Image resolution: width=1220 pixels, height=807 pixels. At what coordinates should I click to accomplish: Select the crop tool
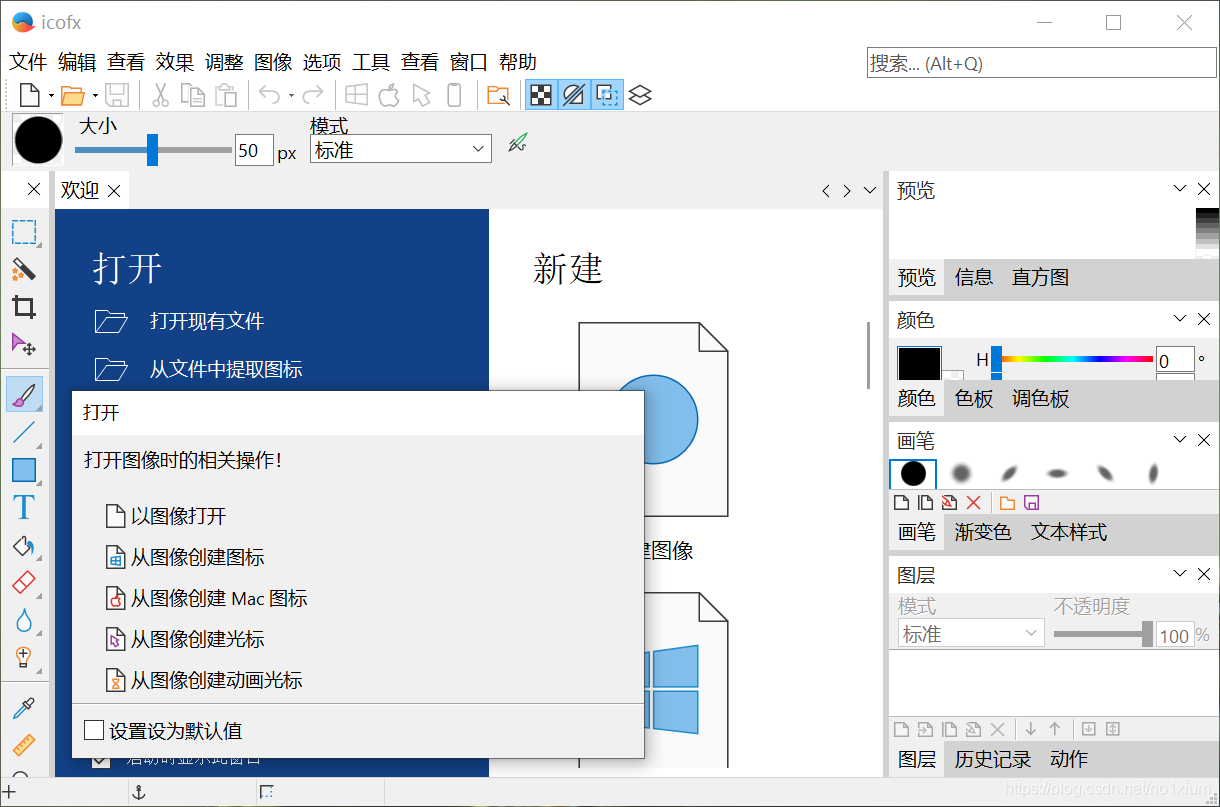point(24,306)
